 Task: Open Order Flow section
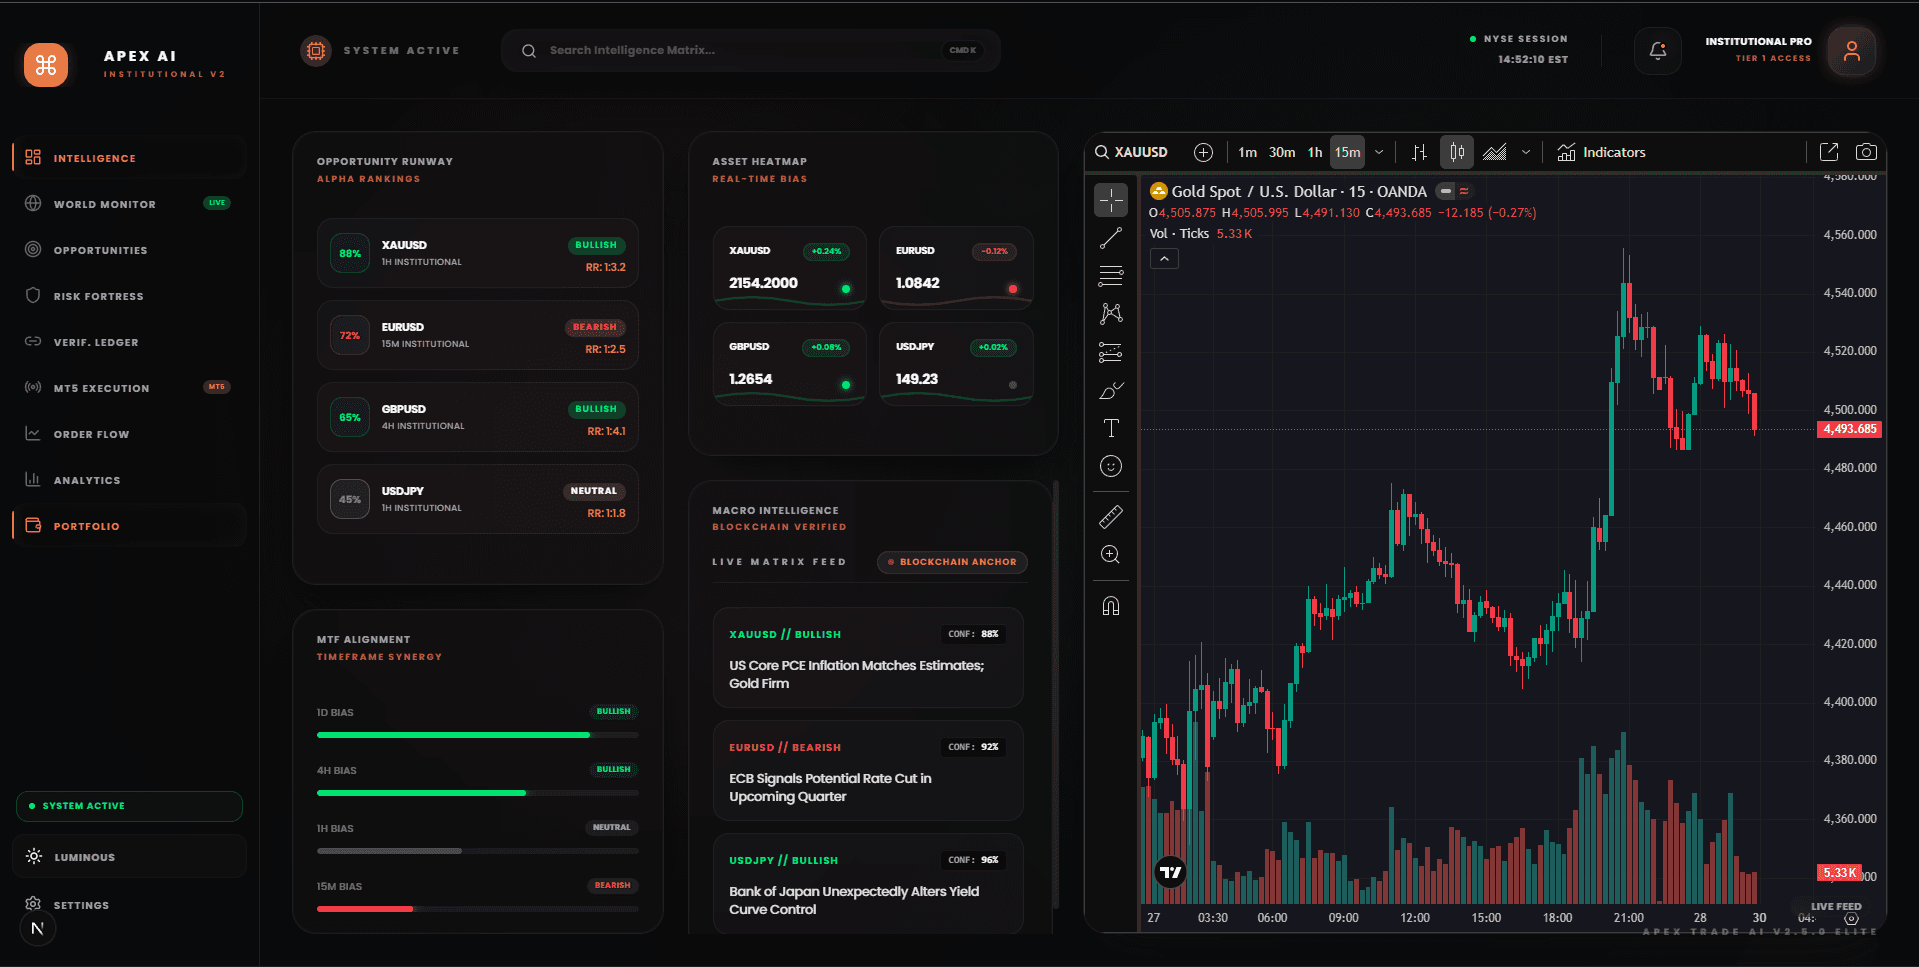pos(130,434)
